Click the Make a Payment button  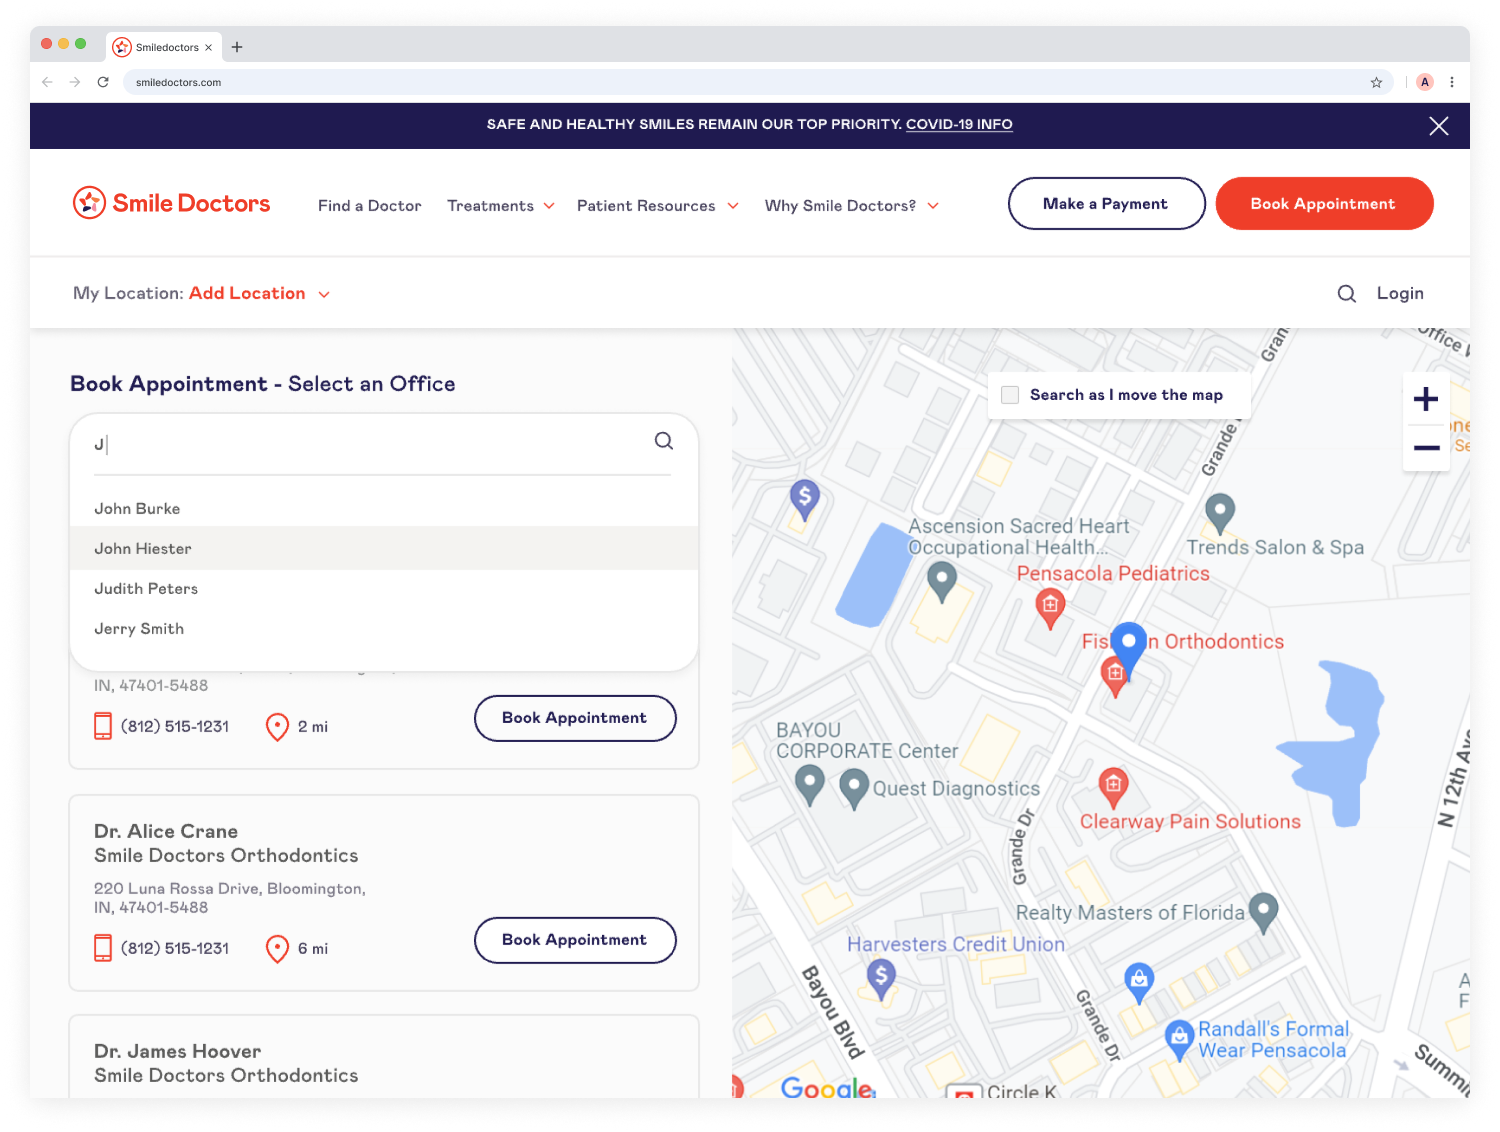[x=1106, y=203]
